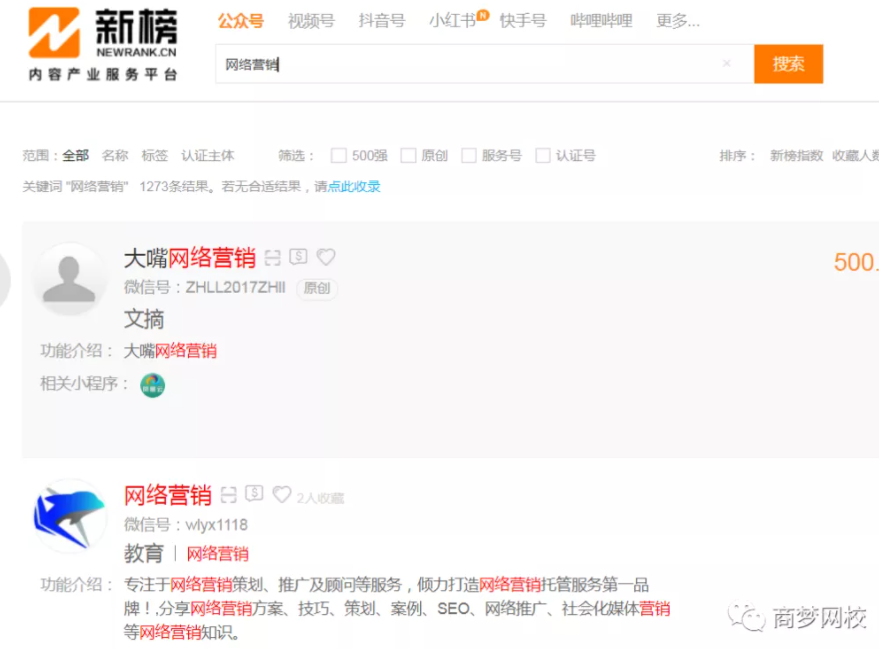Select range filter 认证主体
879x649 pixels.
coord(207,155)
